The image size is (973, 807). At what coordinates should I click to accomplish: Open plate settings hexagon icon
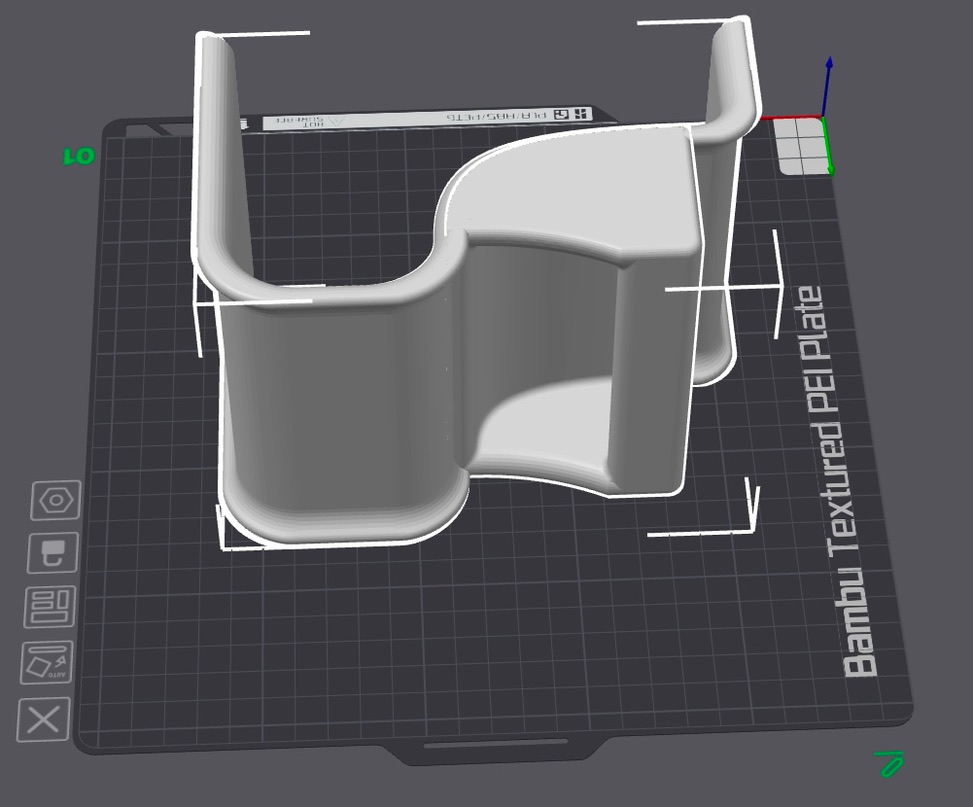[x=56, y=500]
